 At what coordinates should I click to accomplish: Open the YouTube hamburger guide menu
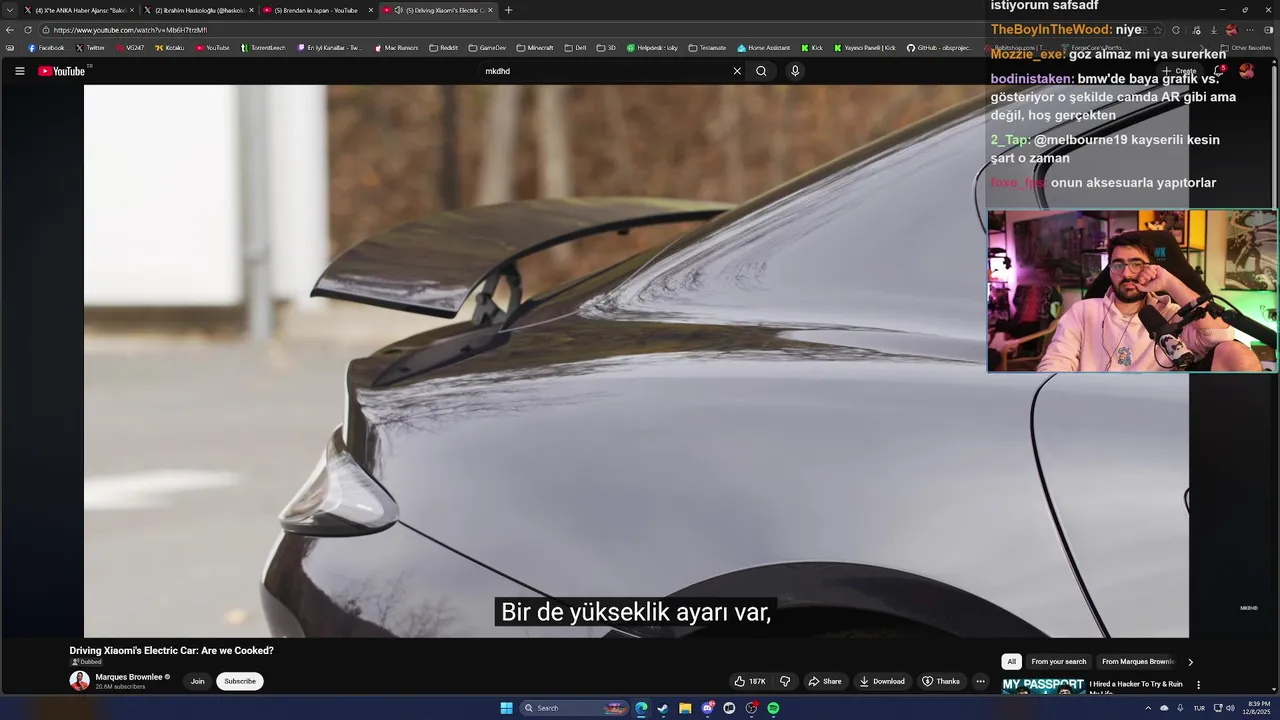point(19,71)
